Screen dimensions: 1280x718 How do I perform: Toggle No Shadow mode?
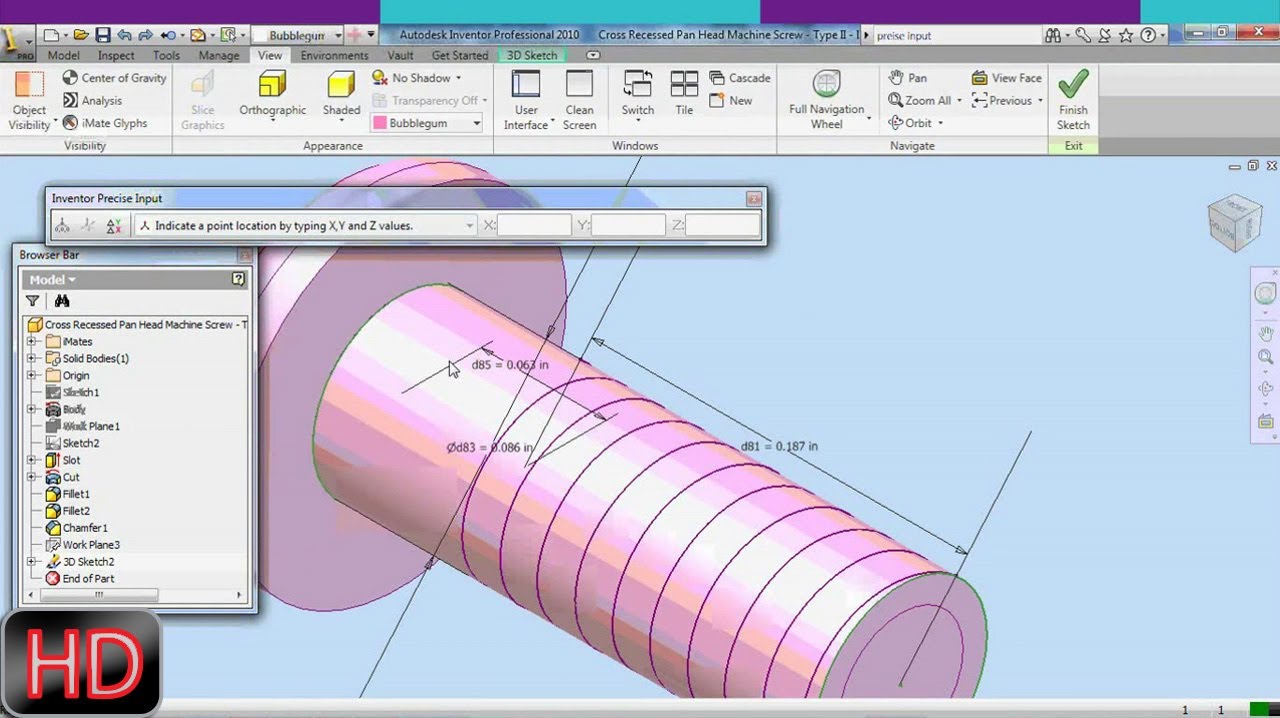pos(414,77)
